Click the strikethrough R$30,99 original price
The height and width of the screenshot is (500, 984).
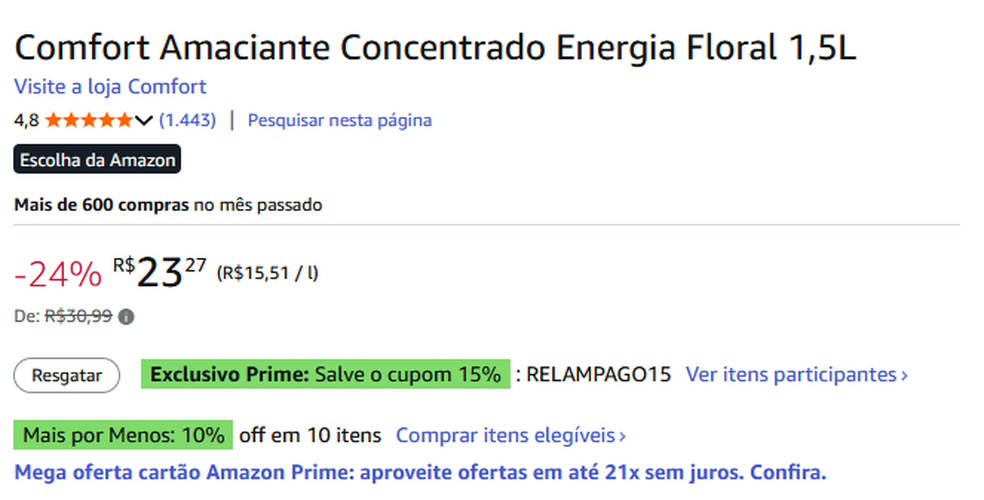click(78, 317)
